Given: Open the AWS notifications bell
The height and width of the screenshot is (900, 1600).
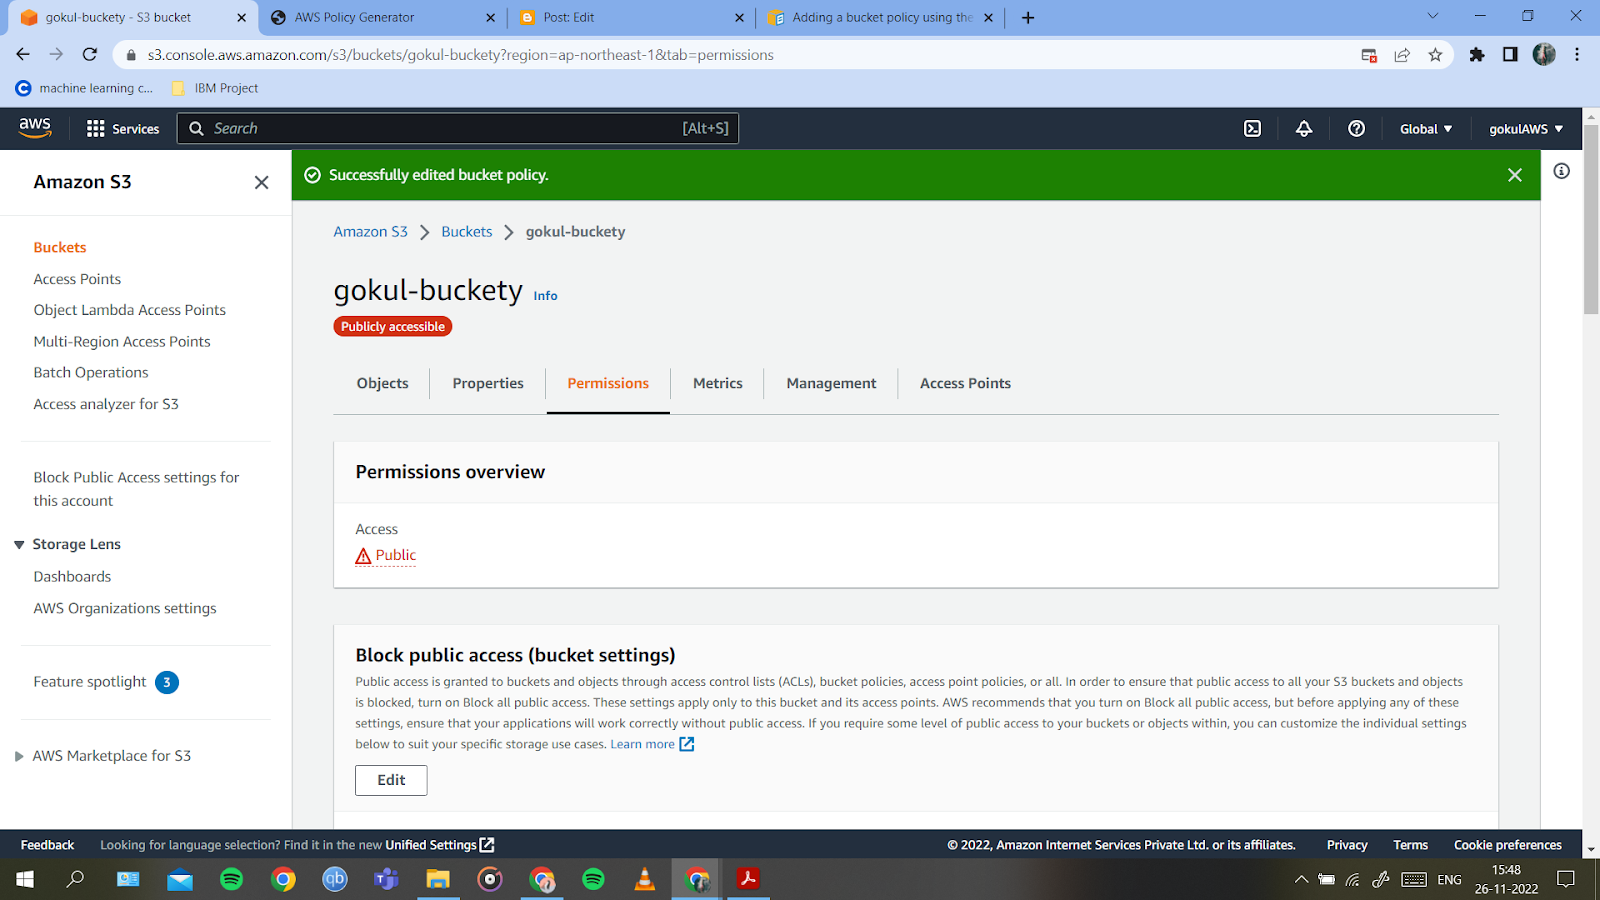Looking at the screenshot, I should click(x=1304, y=128).
